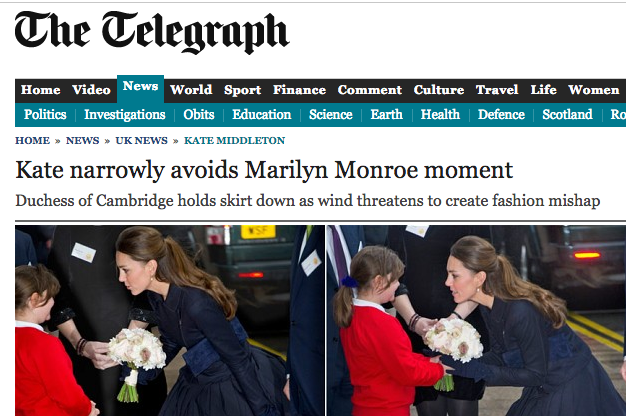
Task: Open the Home navigation tab
Action: (40, 90)
